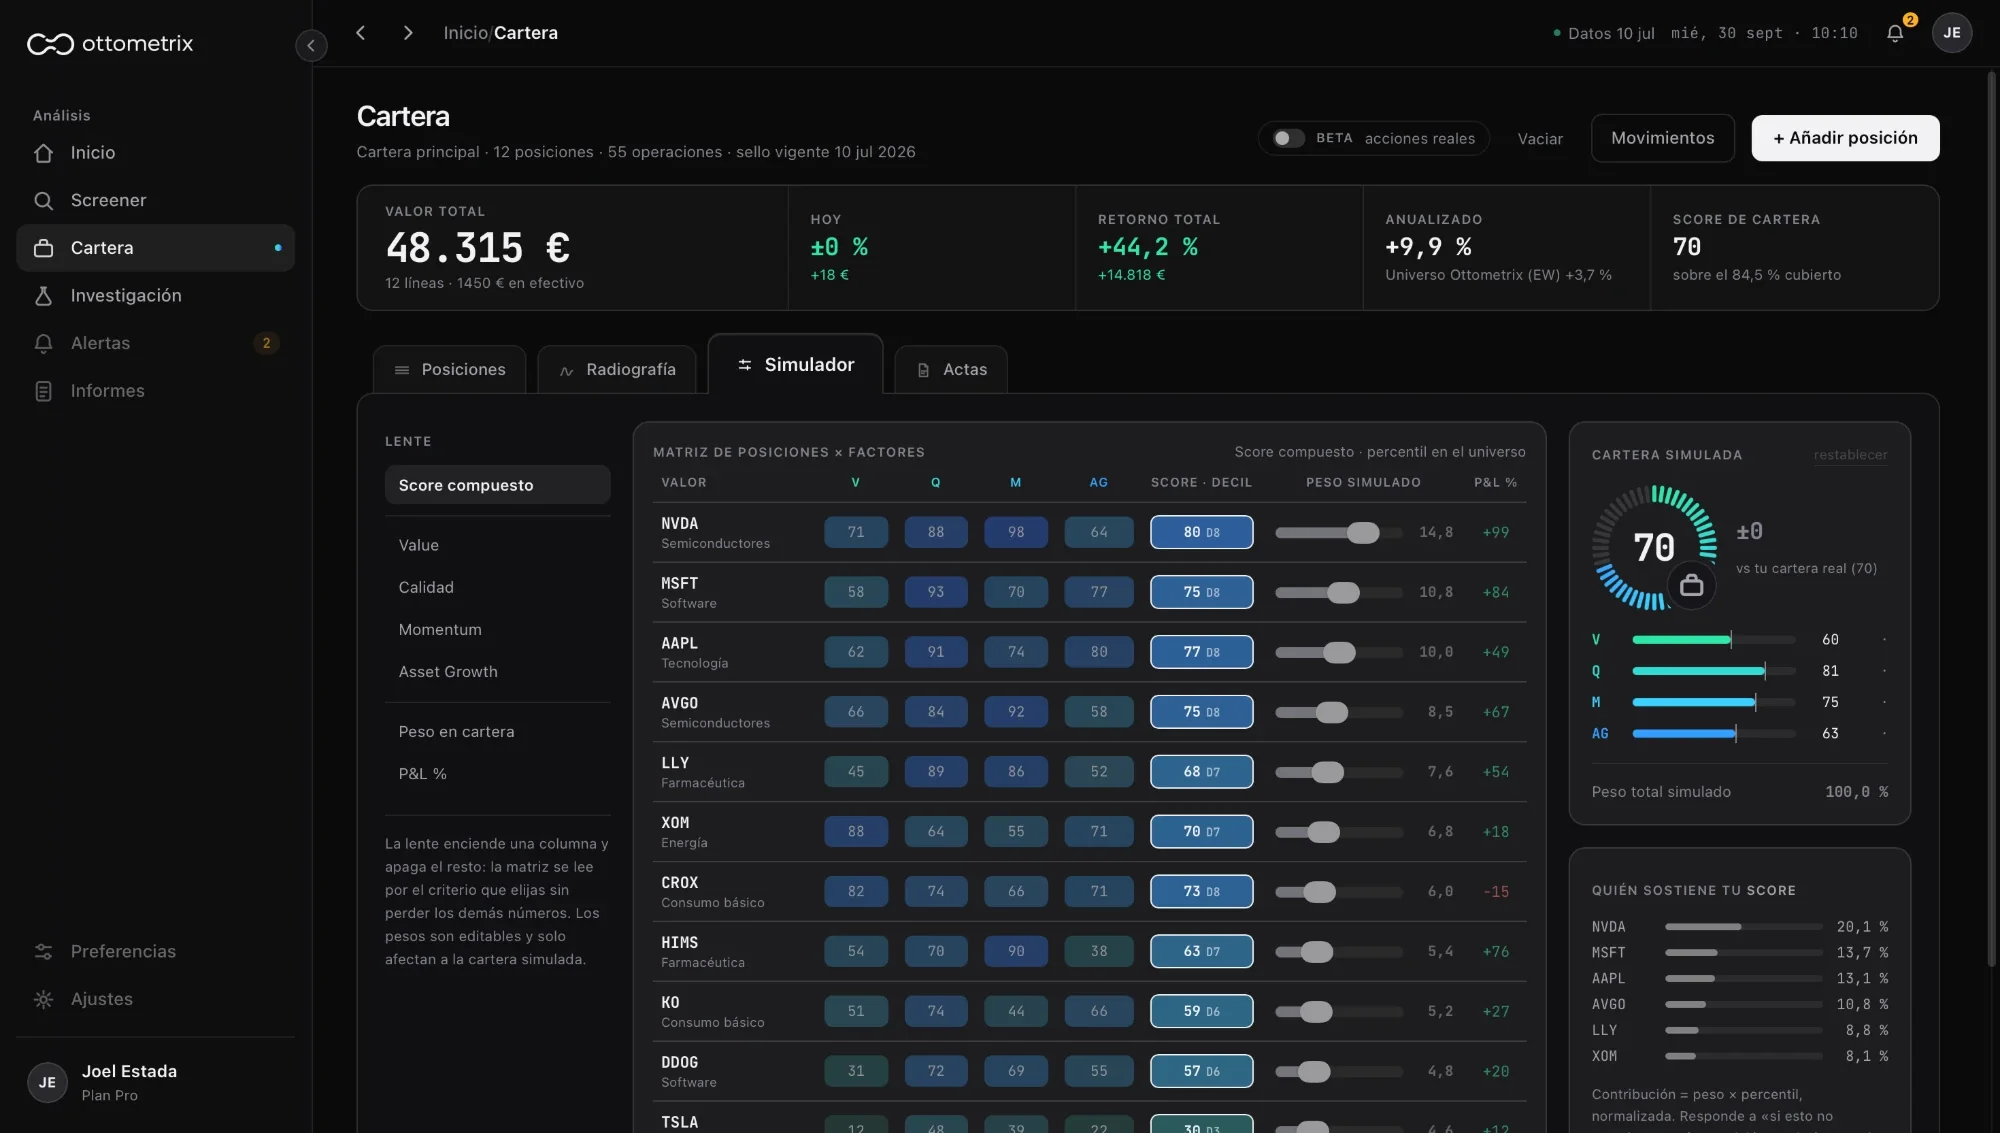
Task: Select the Value lens
Action: tap(497, 545)
